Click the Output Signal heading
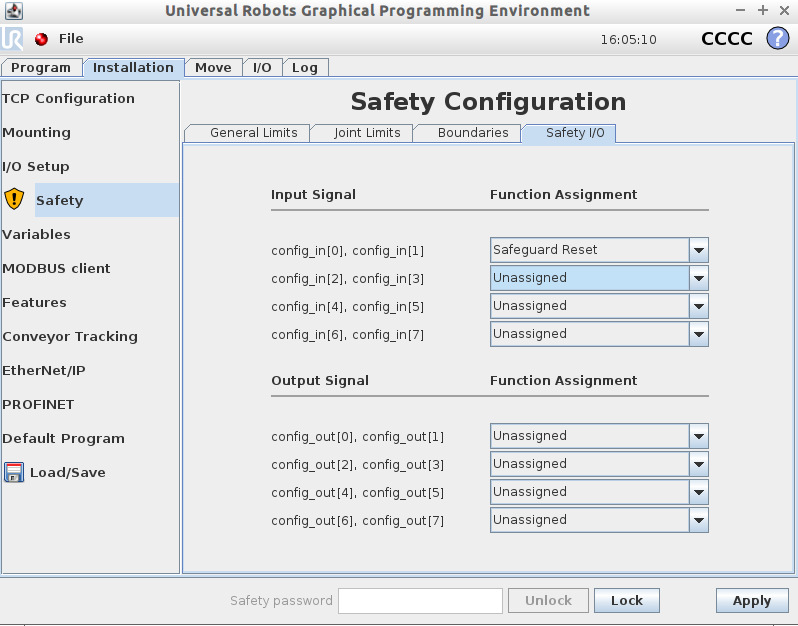Screen dimensions: 798x626 (x=320, y=381)
